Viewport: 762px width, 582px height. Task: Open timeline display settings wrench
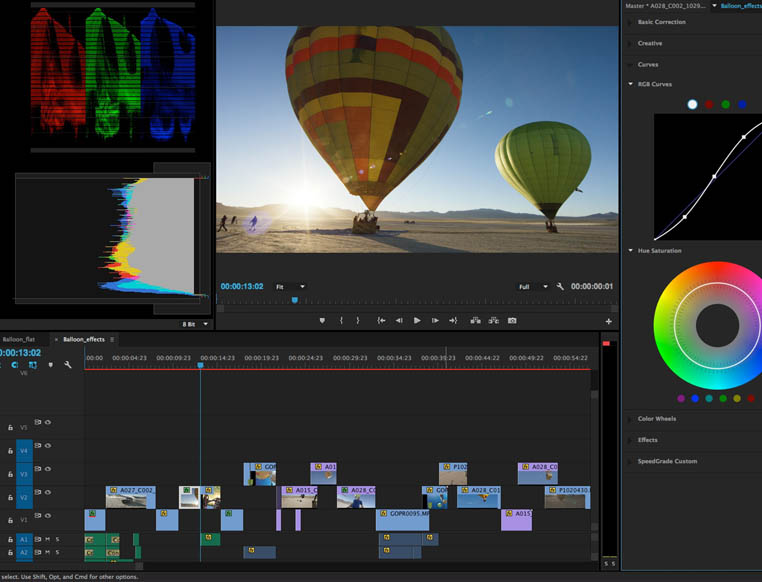[x=68, y=364]
